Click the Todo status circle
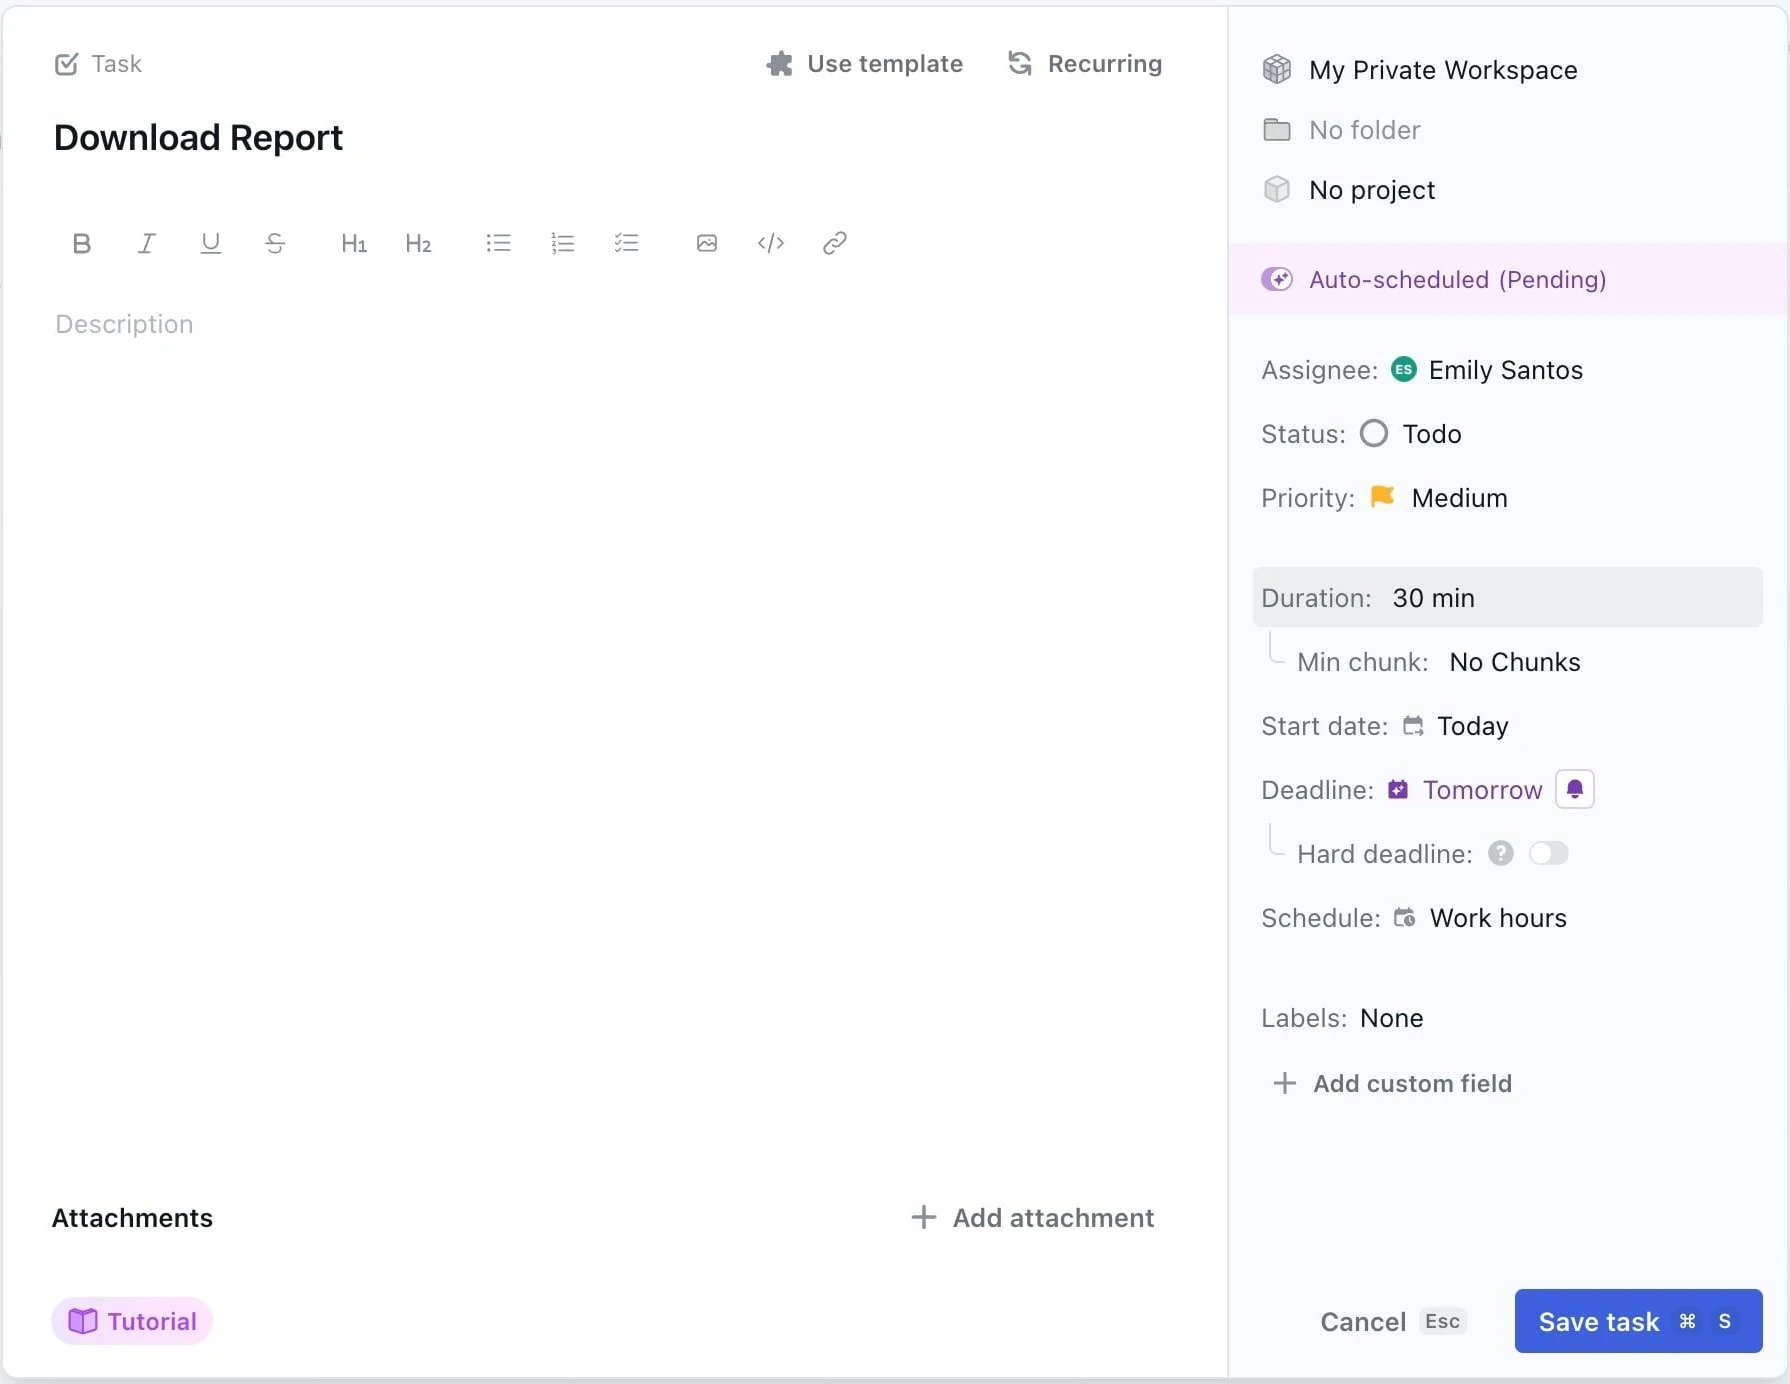This screenshot has width=1790, height=1384. tap(1374, 433)
